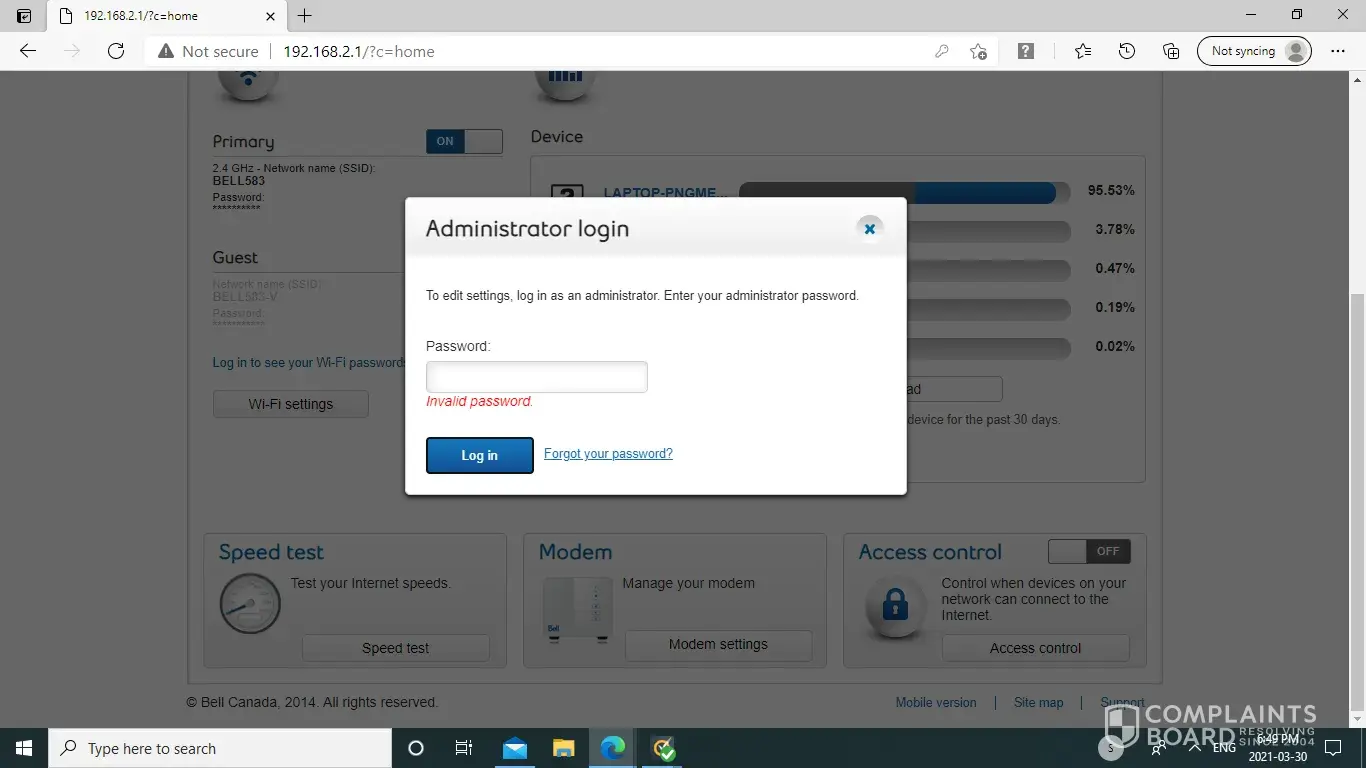Click the 95.53% usage bar
This screenshot has width=1366, height=768.
point(904,192)
